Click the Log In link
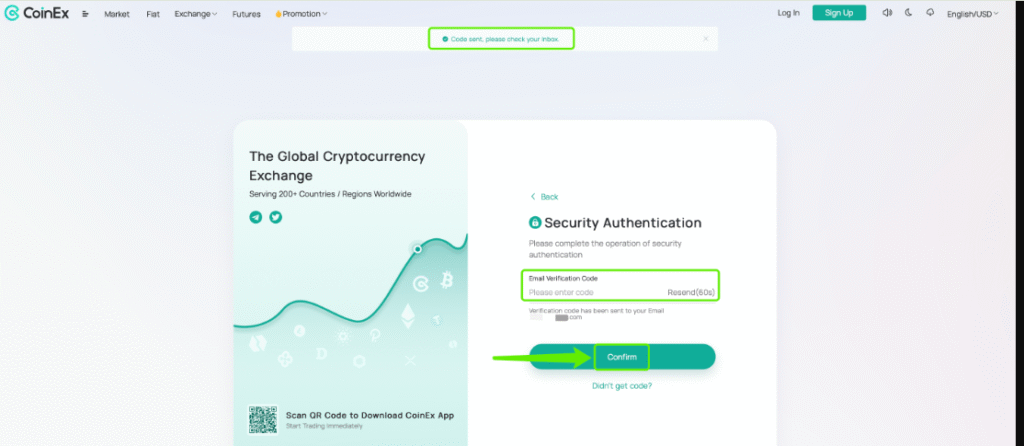Image resolution: width=1024 pixels, height=446 pixels. click(x=788, y=13)
